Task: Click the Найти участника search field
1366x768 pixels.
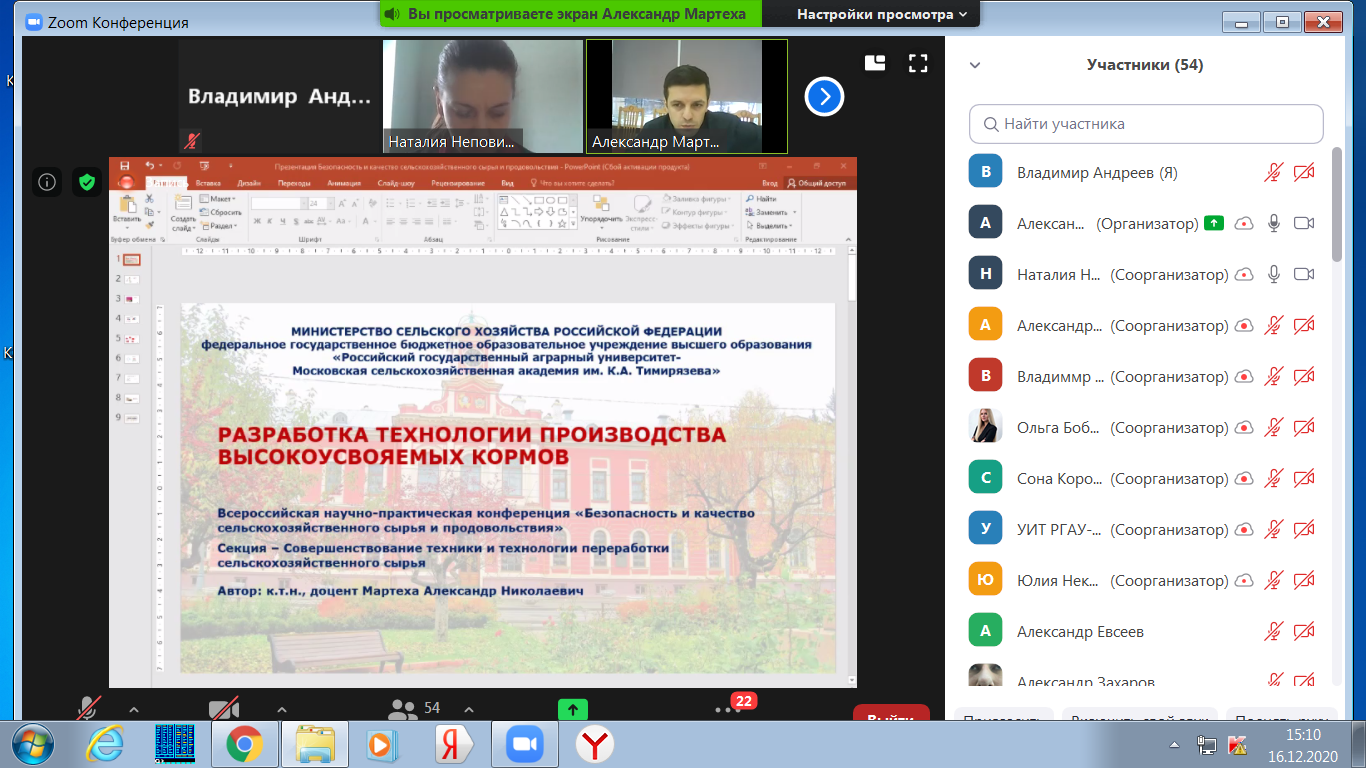Action: (1146, 124)
